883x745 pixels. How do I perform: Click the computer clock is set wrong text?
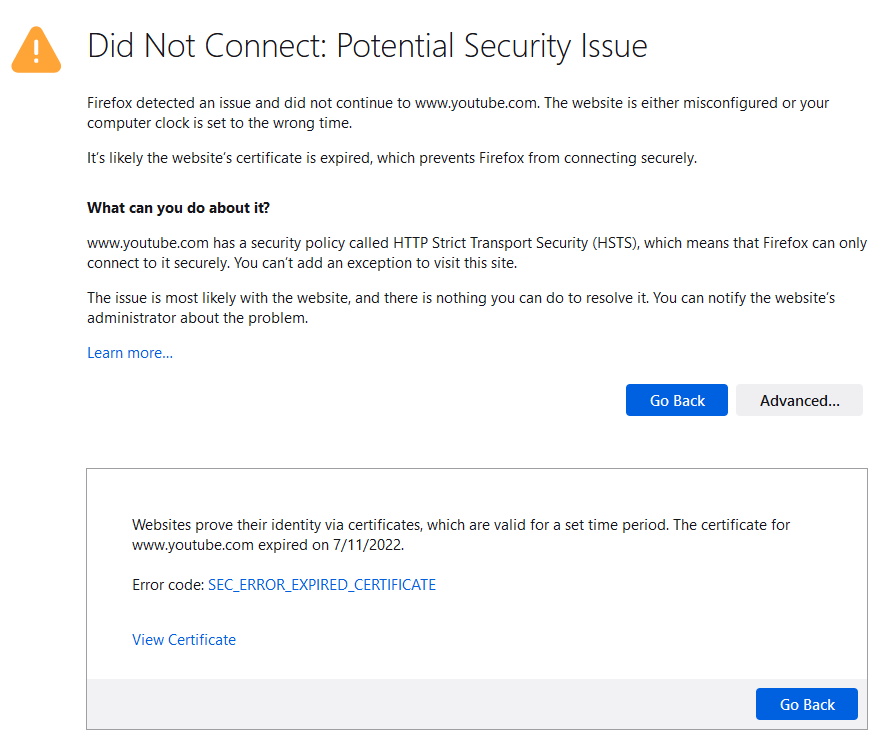click(x=219, y=123)
